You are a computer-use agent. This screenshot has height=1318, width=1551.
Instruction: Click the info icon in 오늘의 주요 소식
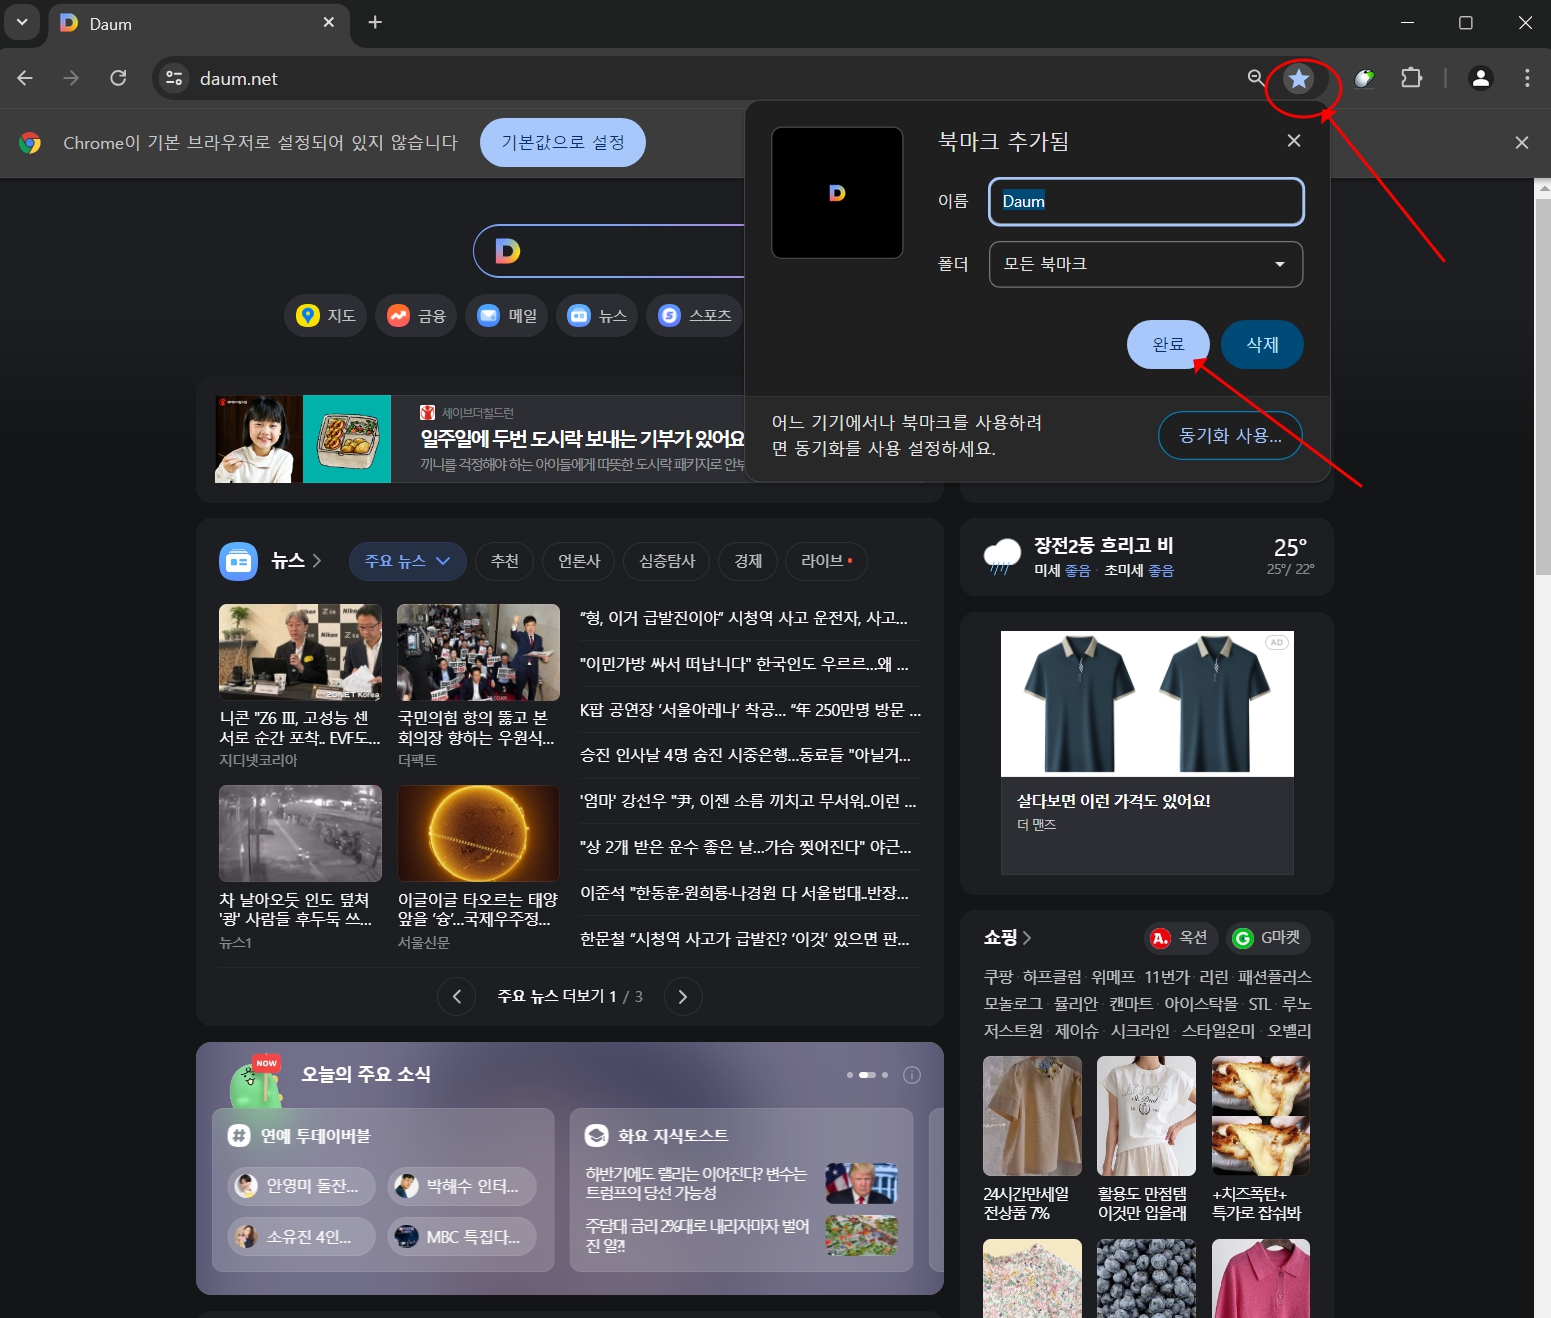(912, 1075)
